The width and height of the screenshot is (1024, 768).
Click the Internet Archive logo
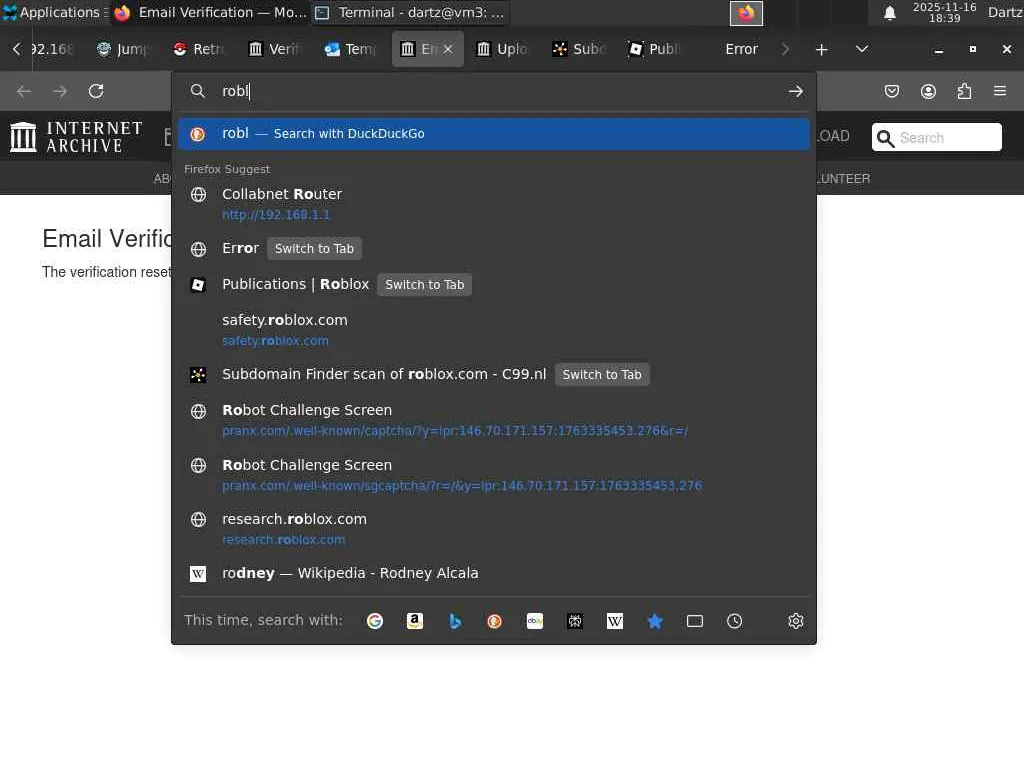point(76,137)
